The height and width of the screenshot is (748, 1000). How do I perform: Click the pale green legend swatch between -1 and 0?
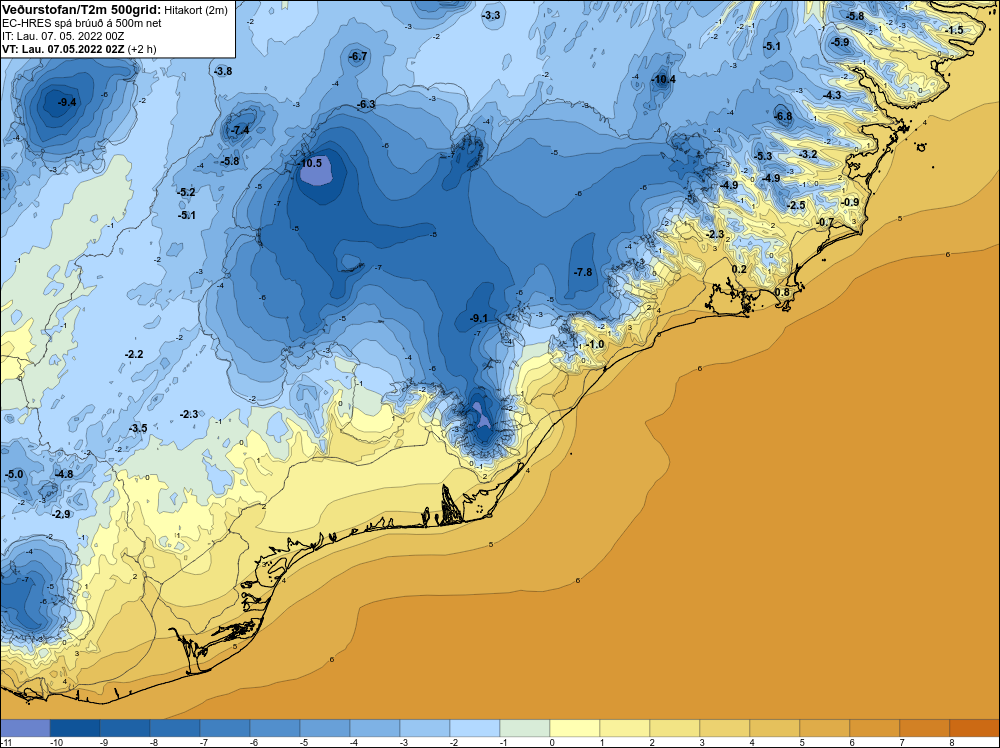tap(524, 728)
